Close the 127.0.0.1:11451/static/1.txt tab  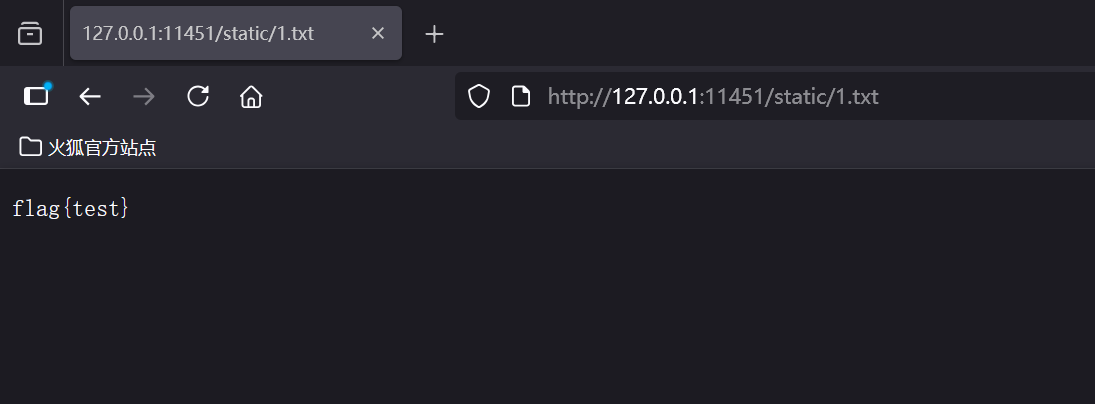pyautogui.click(x=377, y=33)
